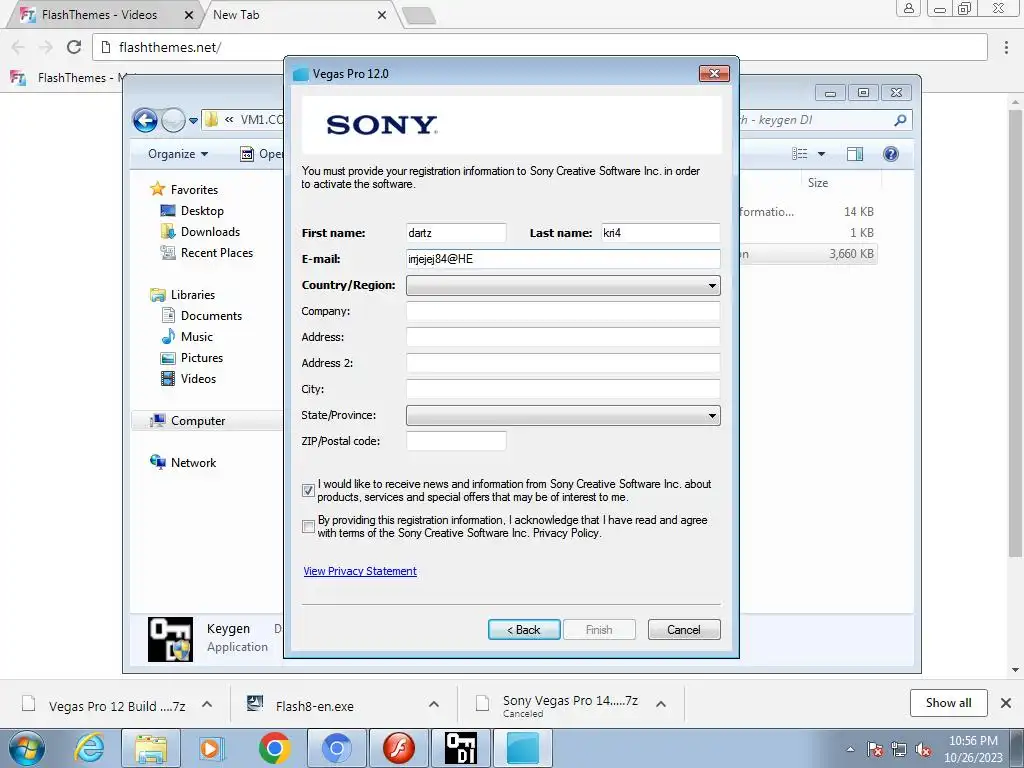This screenshot has width=1024, height=768.
Task: Open Chrome three-dot menu
Action: point(1006,47)
